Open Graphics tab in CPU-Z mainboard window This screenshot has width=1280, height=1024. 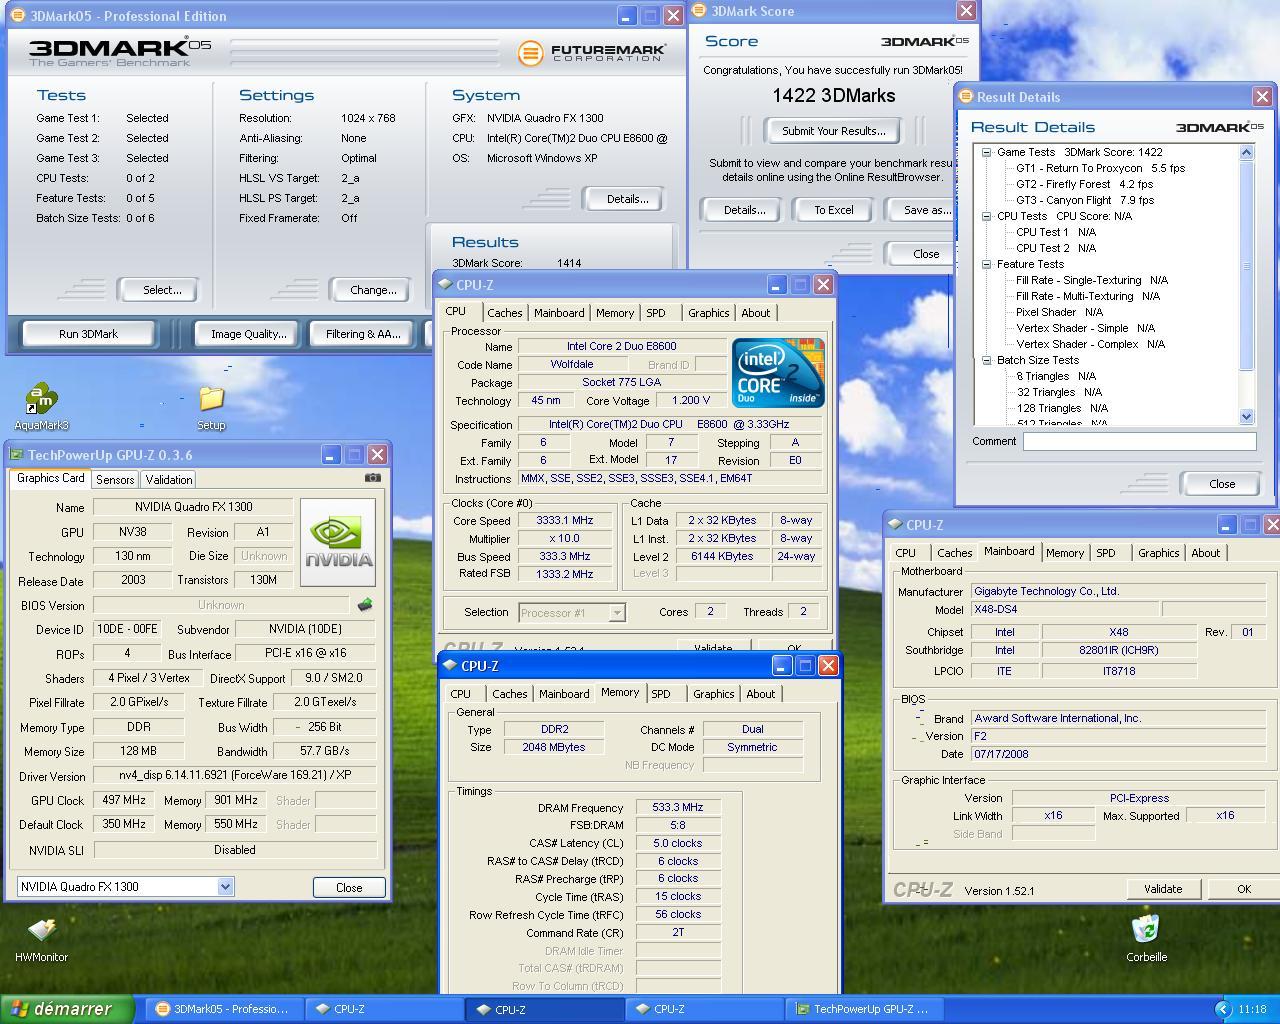[1159, 553]
